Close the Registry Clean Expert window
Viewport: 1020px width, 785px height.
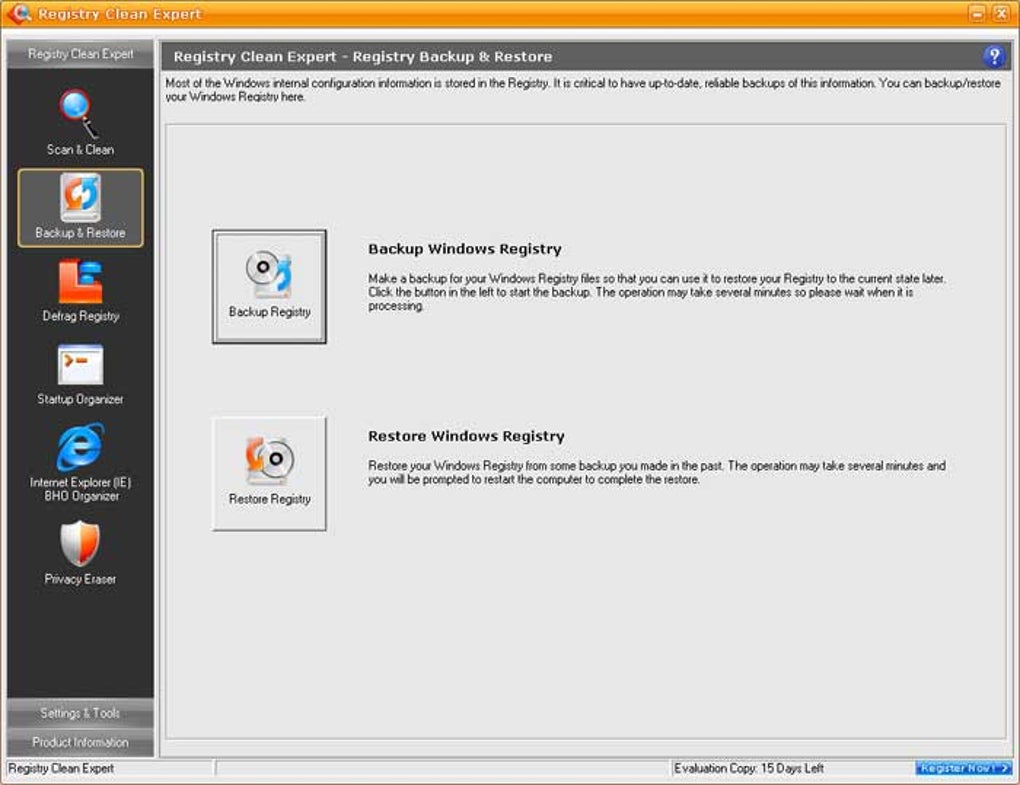pos(1000,13)
